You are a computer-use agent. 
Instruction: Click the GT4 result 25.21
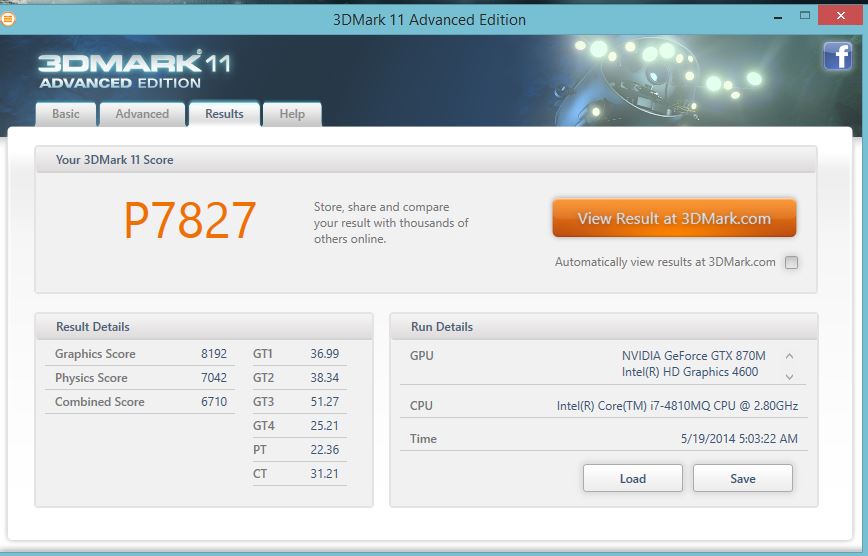[324, 426]
